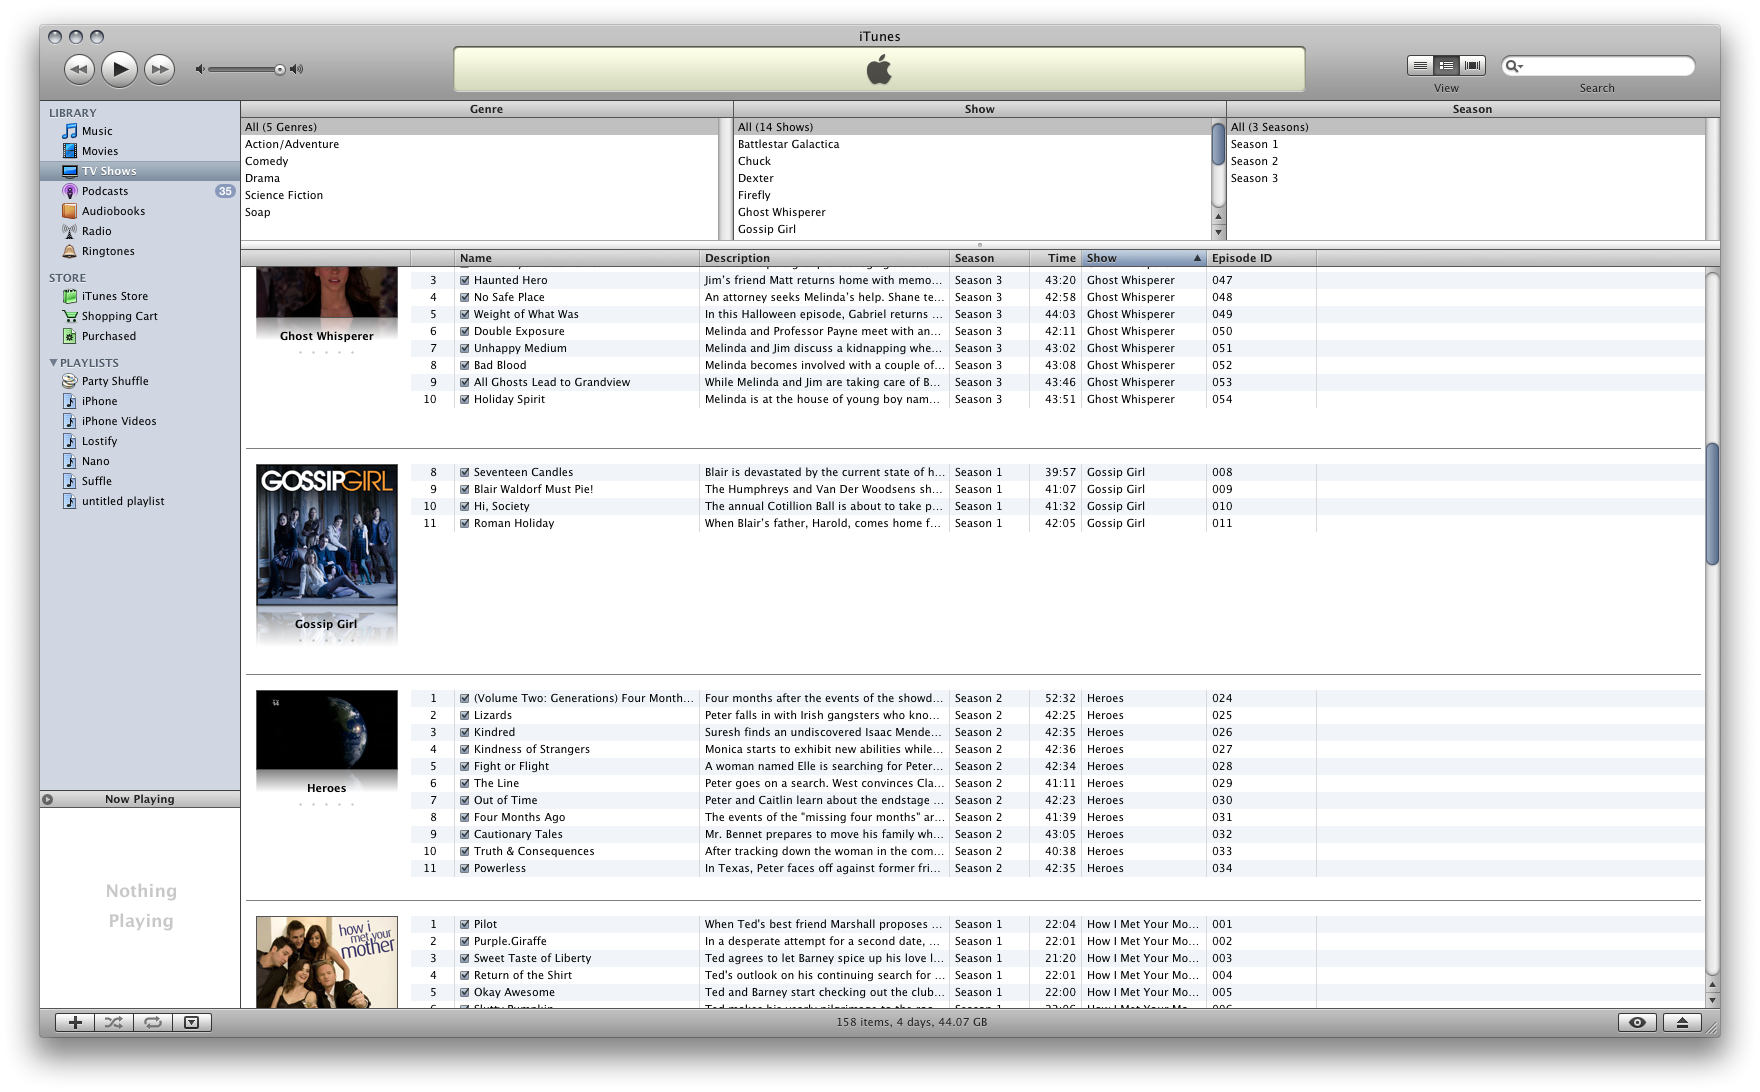Click the Music library icon
The width and height of the screenshot is (1760, 1092).
[x=69, y=131]
